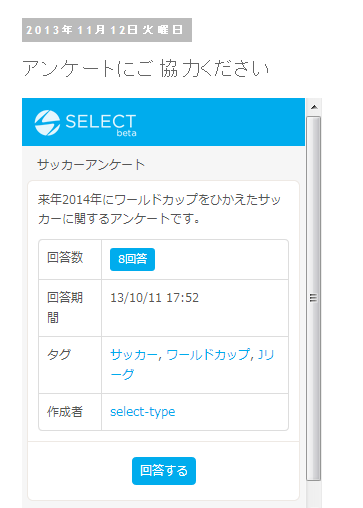Click the 回答期間 row label
Screen dimensions: 363x508
coord(65,307)
